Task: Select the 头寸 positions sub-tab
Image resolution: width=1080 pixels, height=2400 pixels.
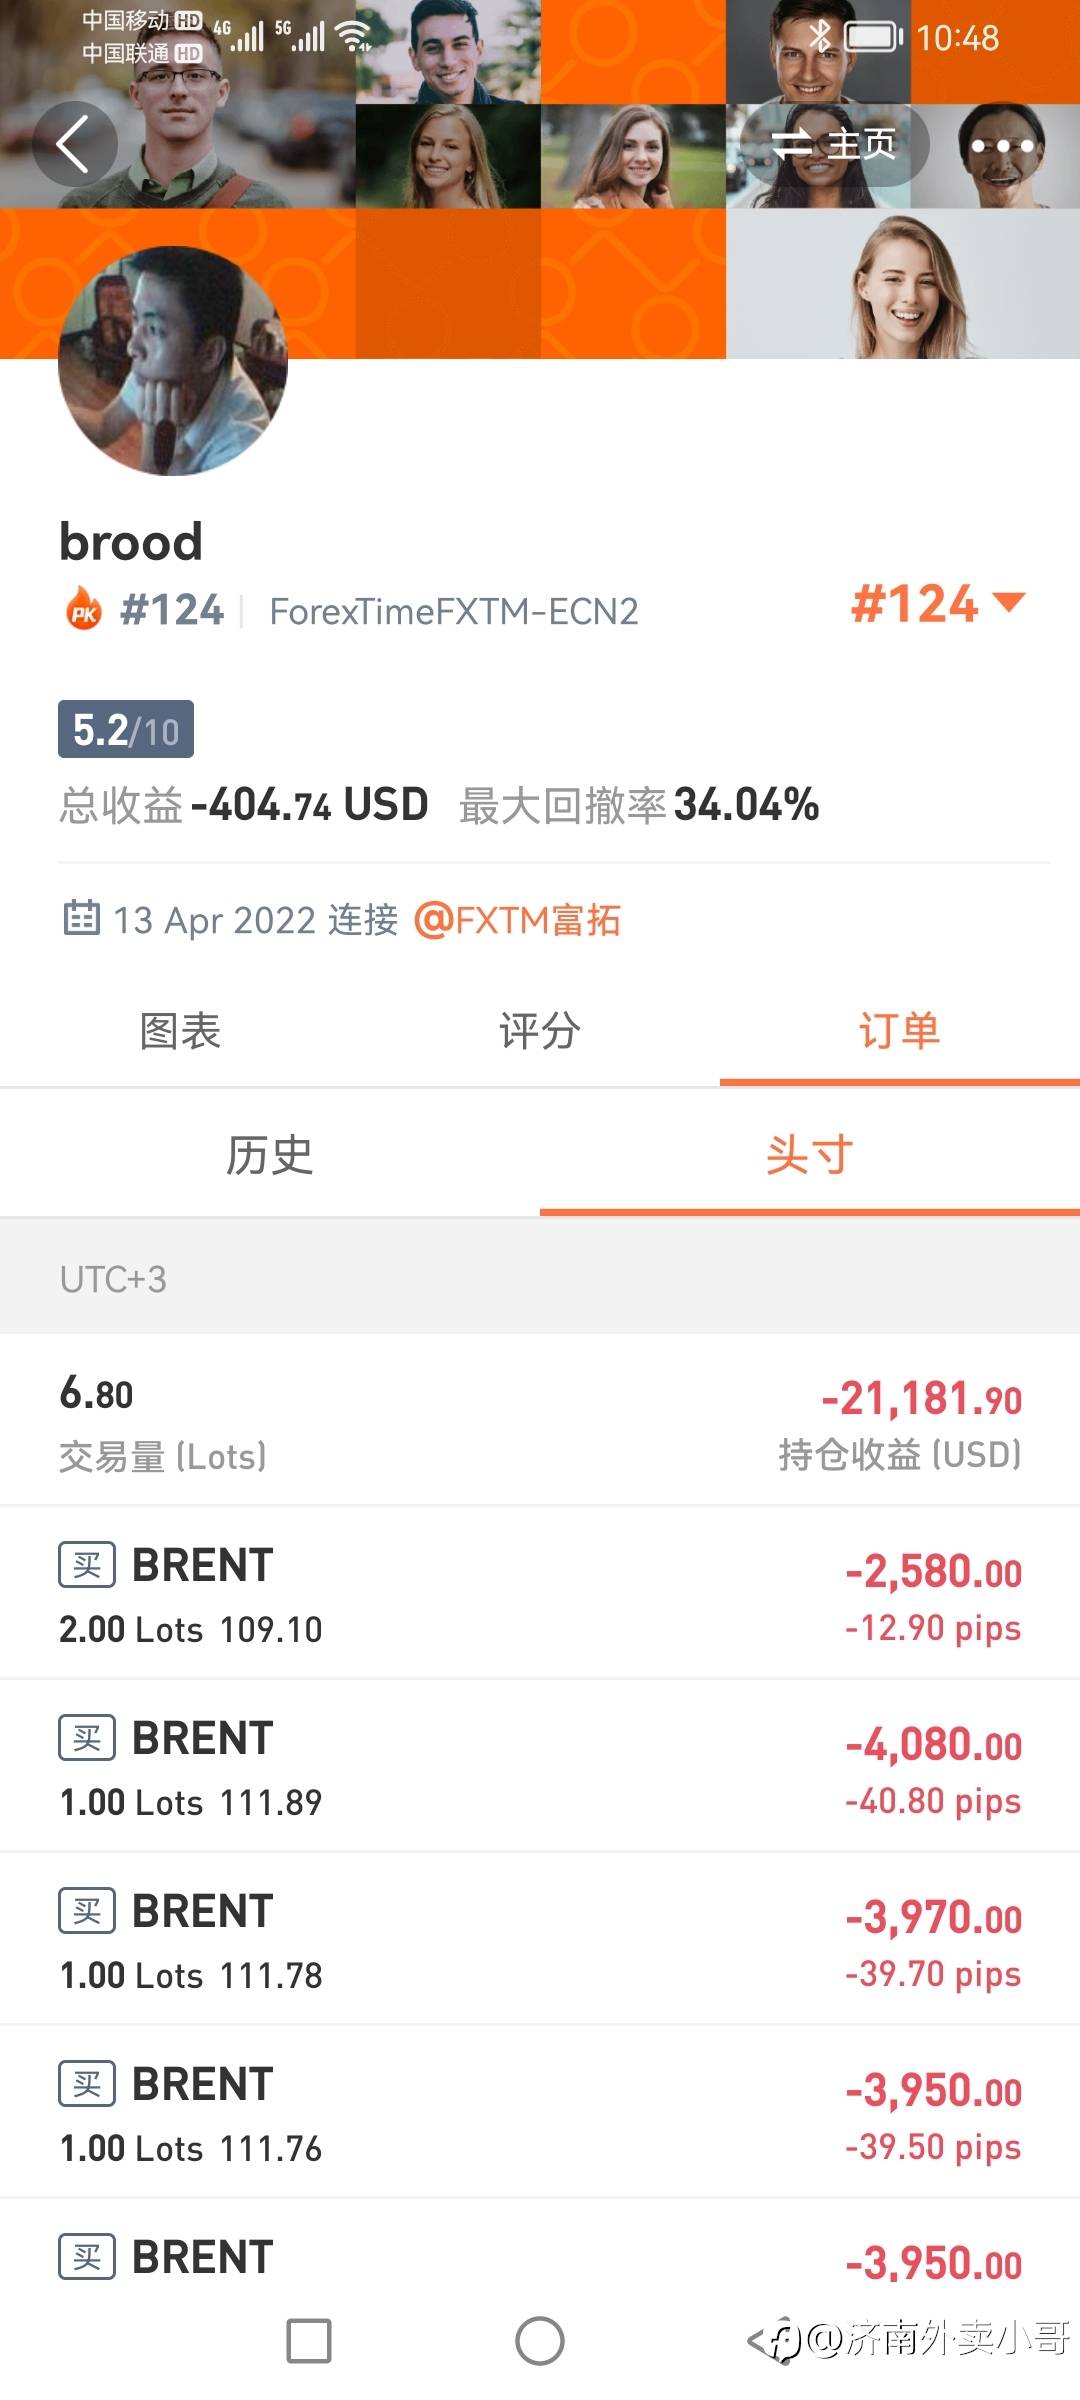Action: 809,1155
